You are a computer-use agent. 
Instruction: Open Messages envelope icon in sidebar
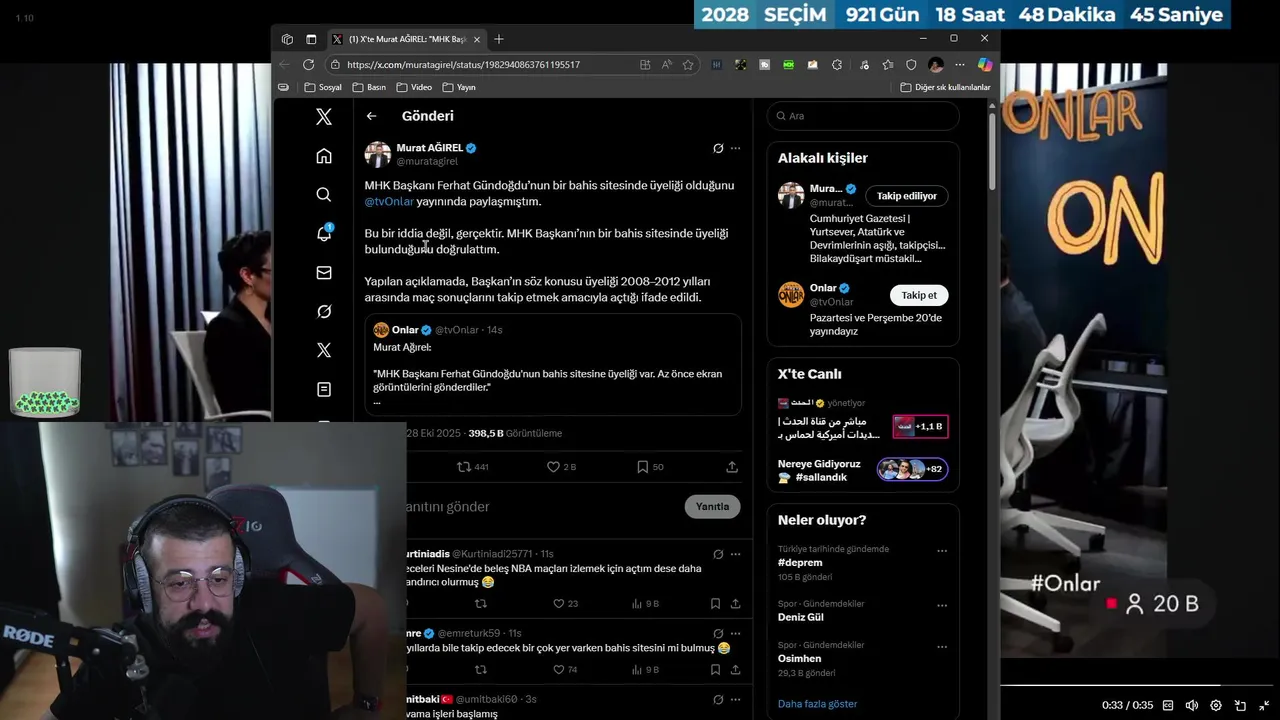[x=324, y=272]
